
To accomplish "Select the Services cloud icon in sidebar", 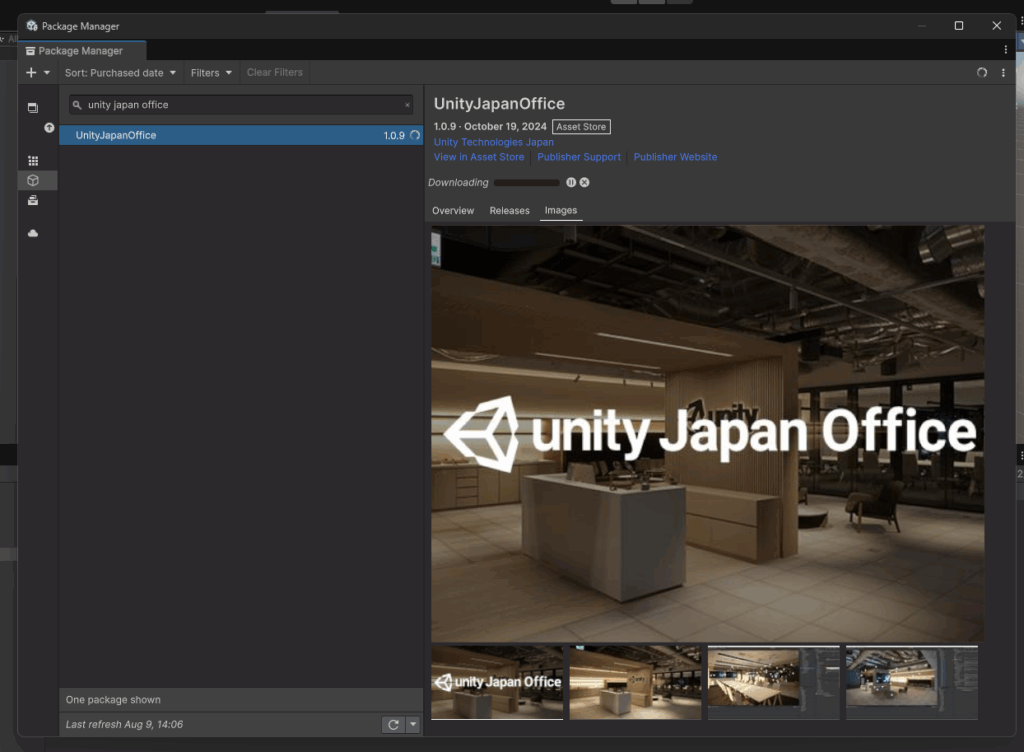I will (33, 233).
